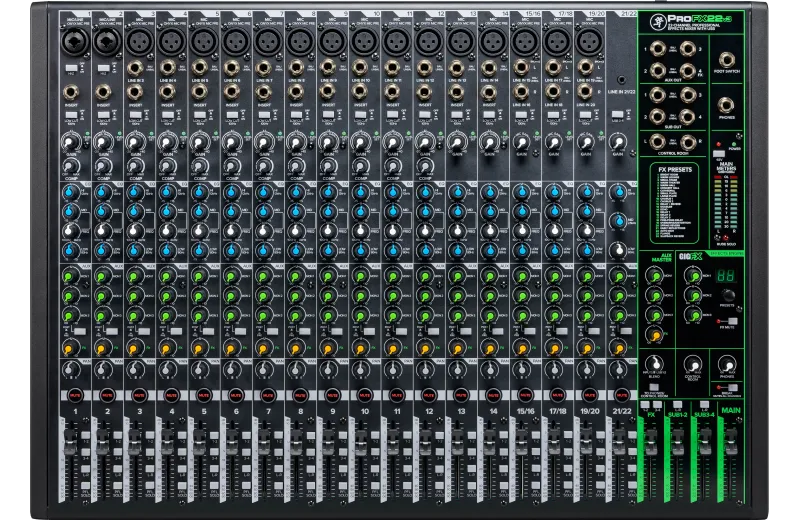
Task: Click the PHONES level knob
Action: (x=727, y=364)
